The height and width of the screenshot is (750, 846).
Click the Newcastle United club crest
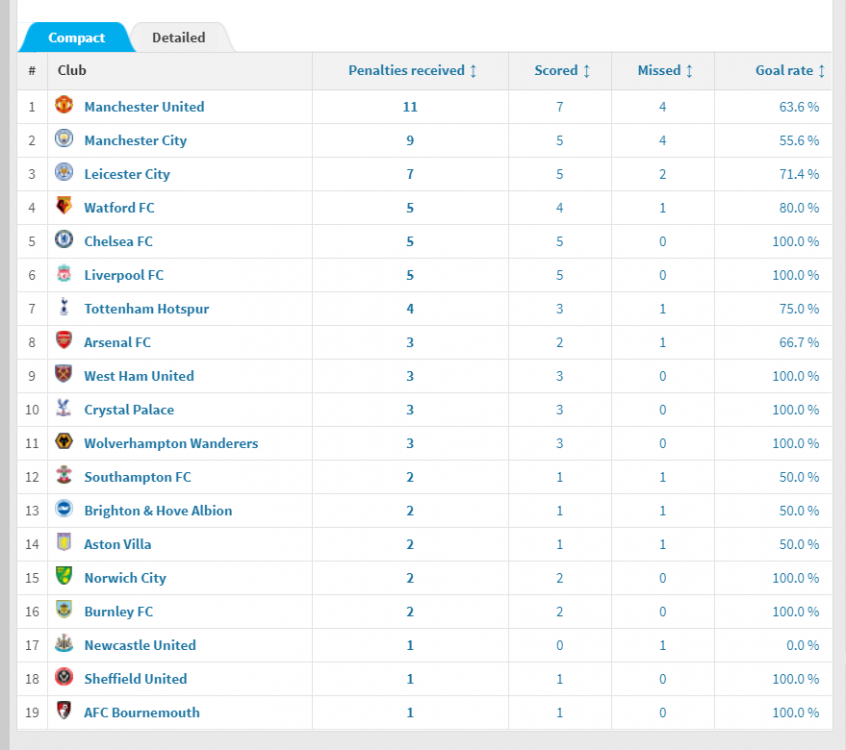pyautogui.click(x=64, y=644)
